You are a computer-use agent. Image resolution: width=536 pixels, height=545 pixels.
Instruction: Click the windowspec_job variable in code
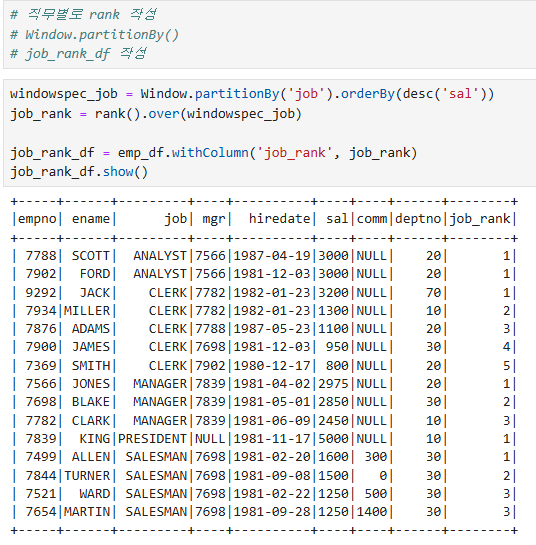(x=64, y=94)
